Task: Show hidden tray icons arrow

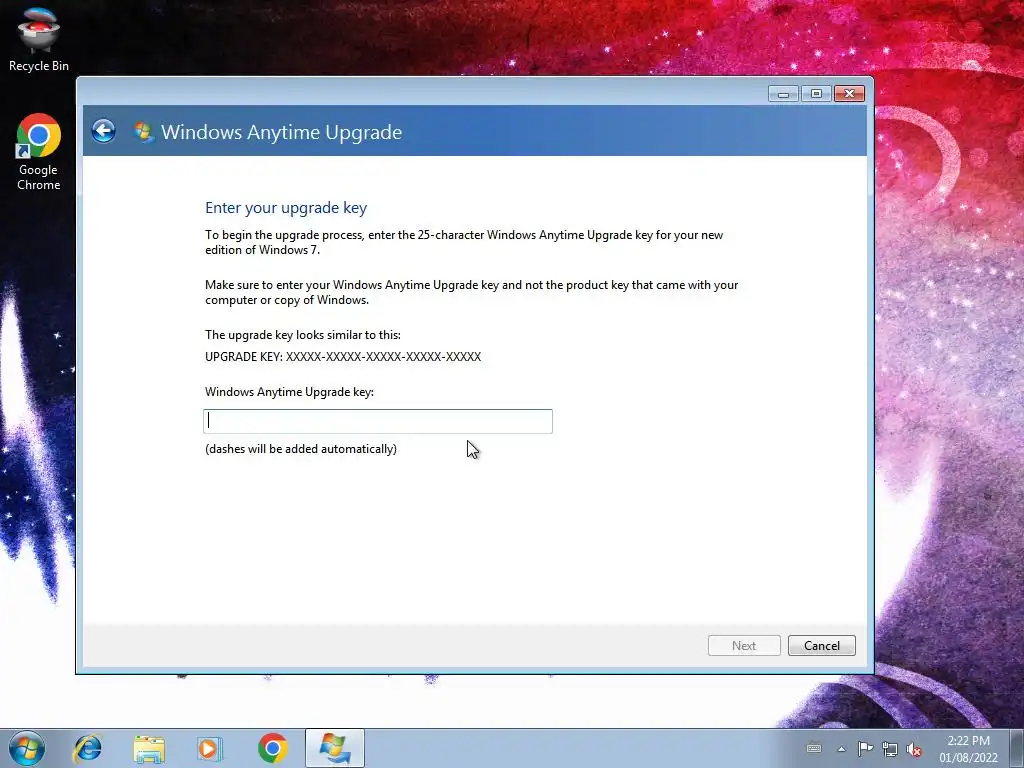Action: coord(842,749)
